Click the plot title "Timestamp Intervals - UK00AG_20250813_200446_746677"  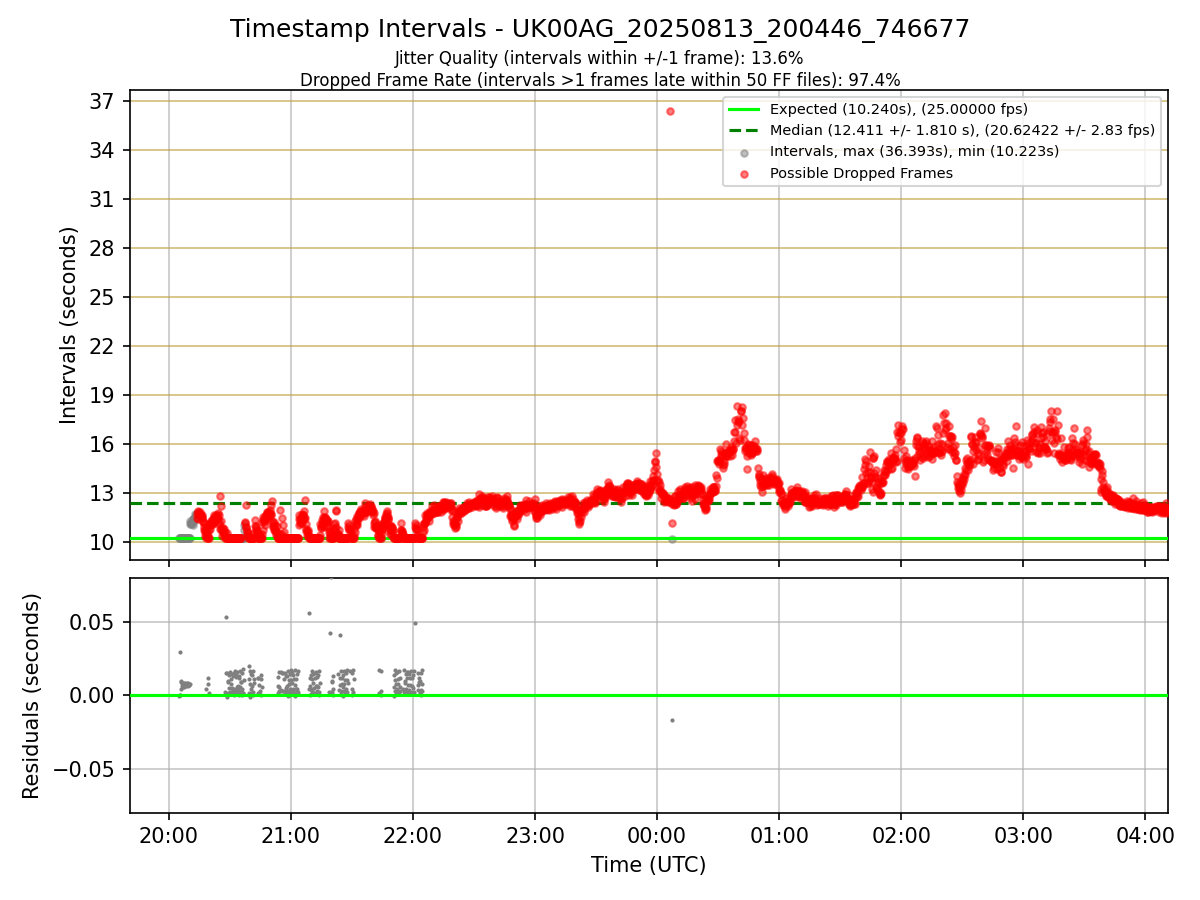(600, 29)
